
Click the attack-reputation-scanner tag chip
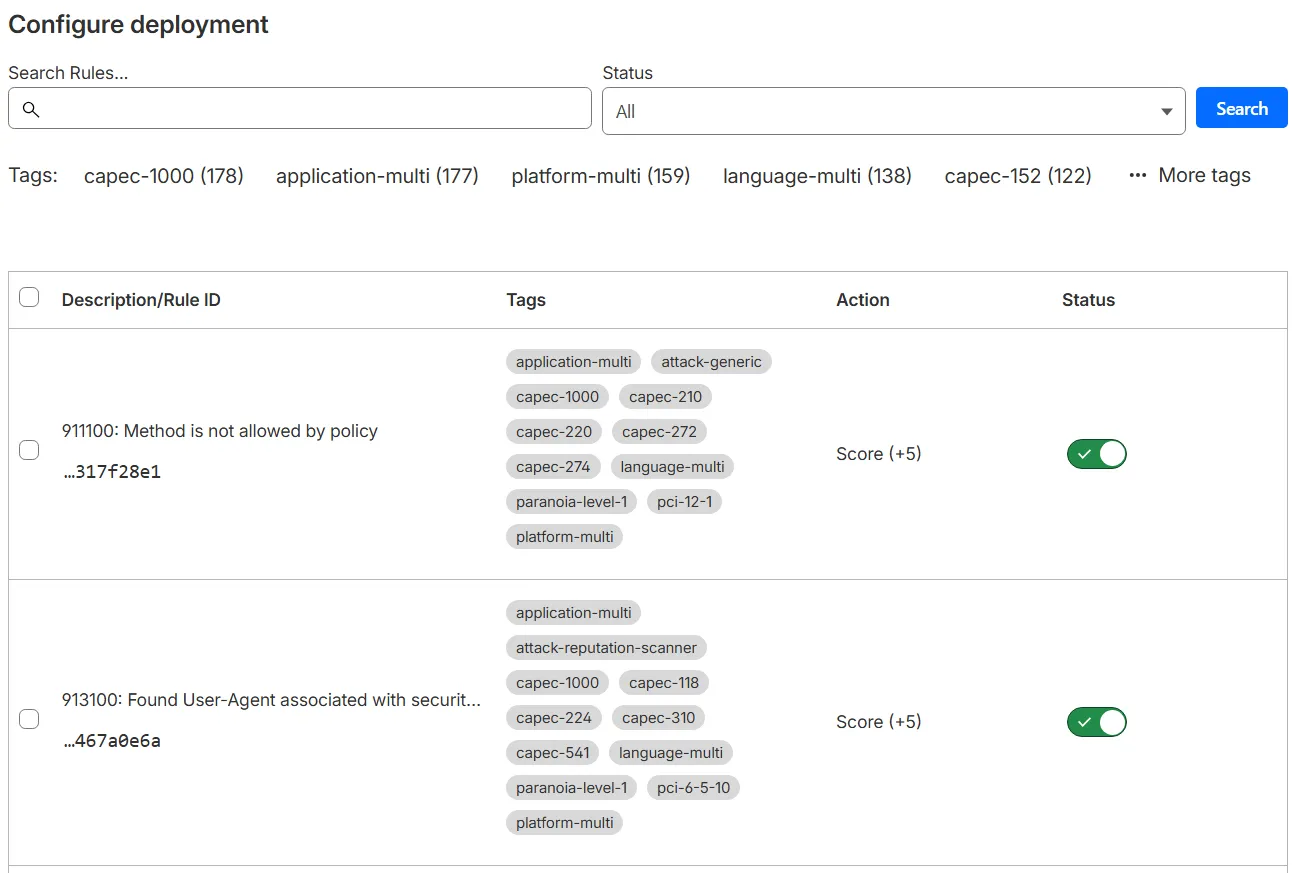(606, 647)
